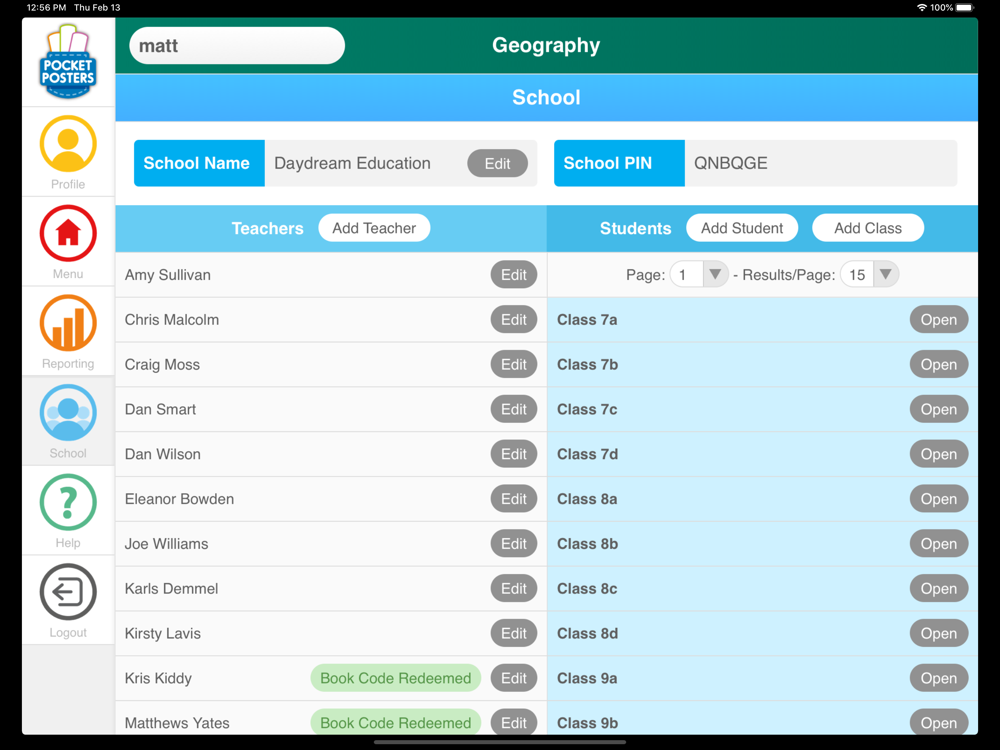Tap the clock showing 12:56 PM
This screenshot has height=750, width=1000.
tap(47, 8)
